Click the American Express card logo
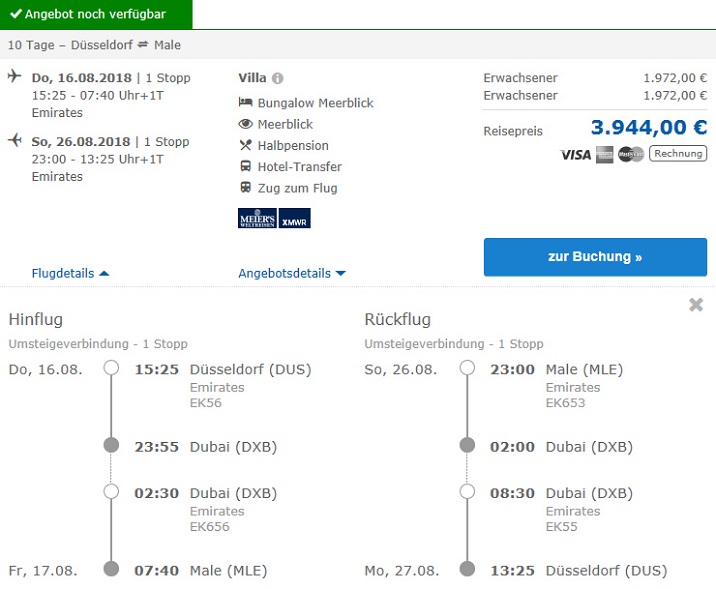 pyautogui.click(x=604, y=154)
